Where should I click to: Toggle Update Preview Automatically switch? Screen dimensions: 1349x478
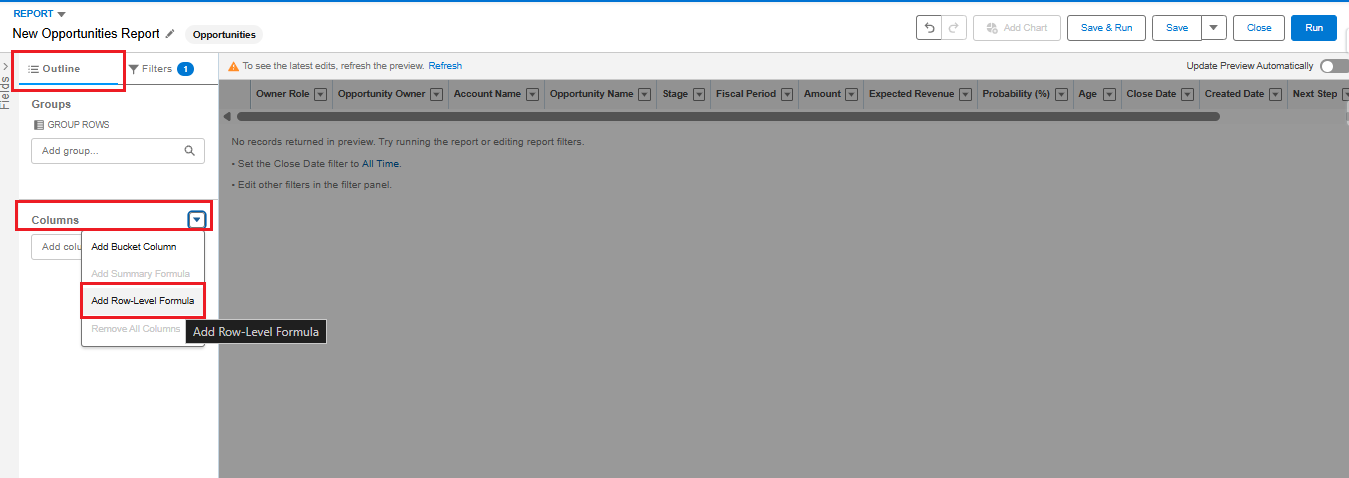pos(1333,66)
